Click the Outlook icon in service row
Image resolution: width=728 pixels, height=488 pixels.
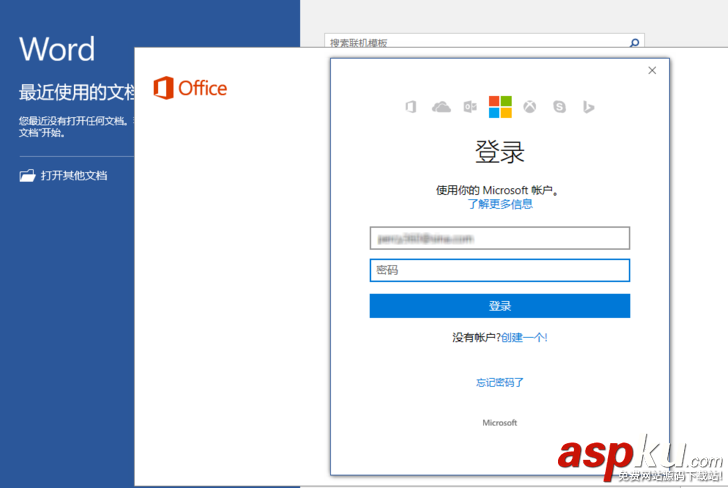470,107
